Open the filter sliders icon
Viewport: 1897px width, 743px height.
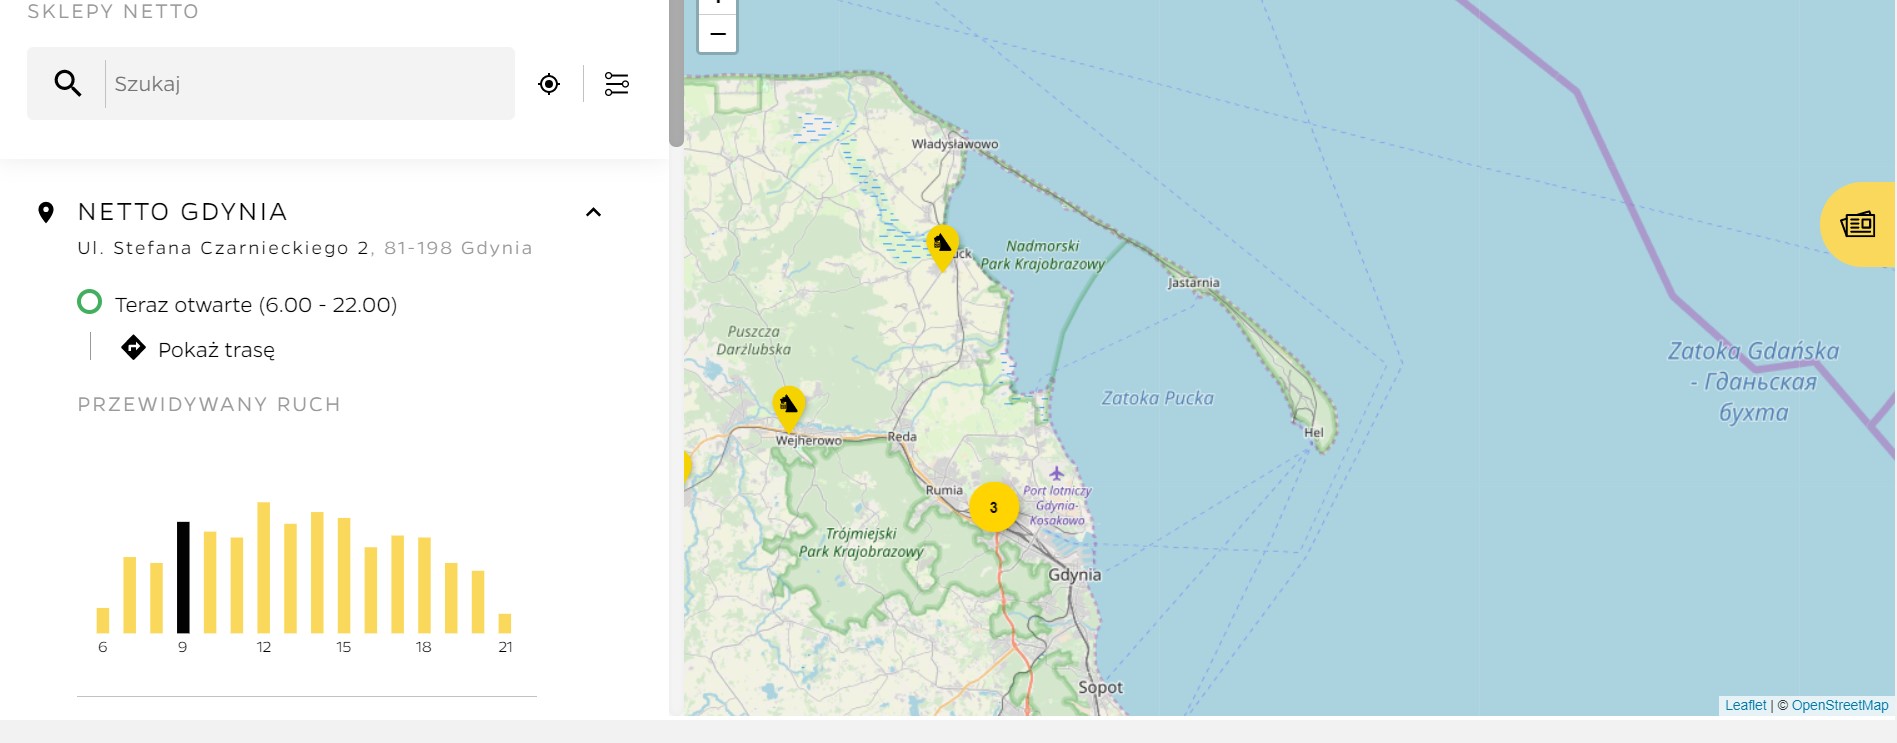click(617, 84)
